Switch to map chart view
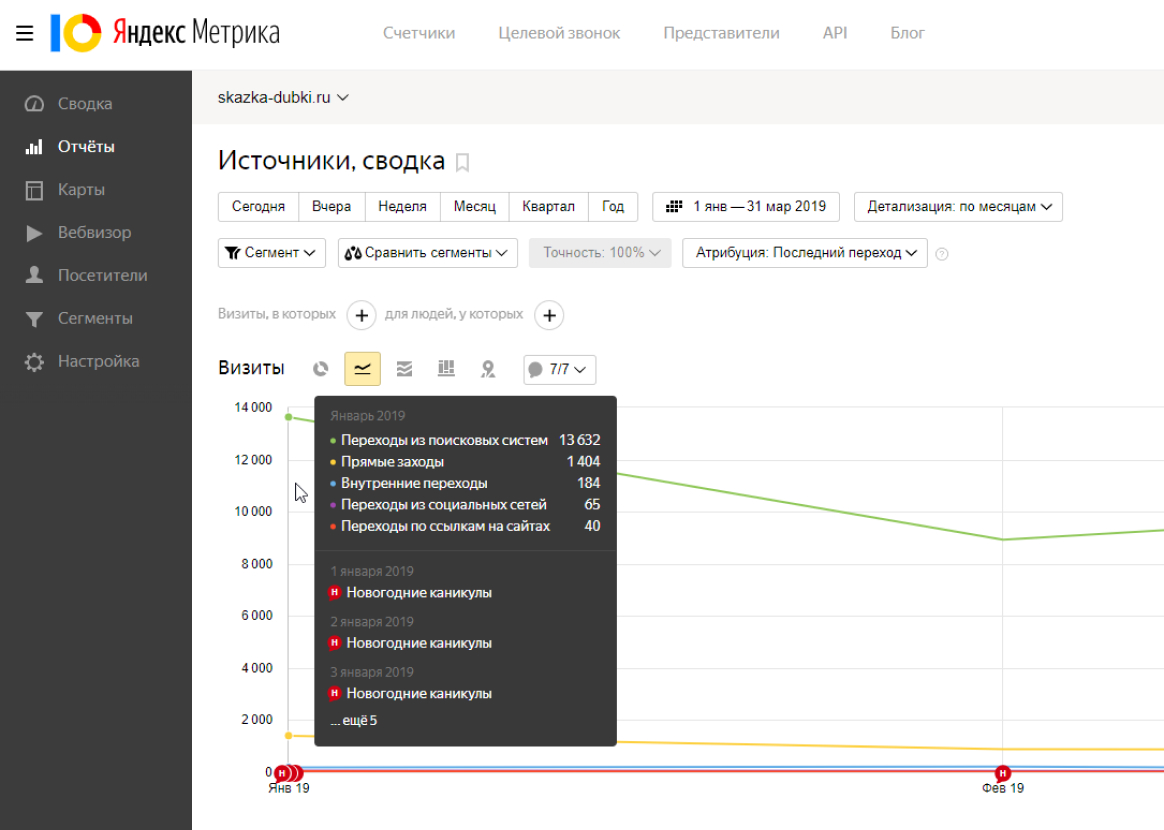 (488, 369)
